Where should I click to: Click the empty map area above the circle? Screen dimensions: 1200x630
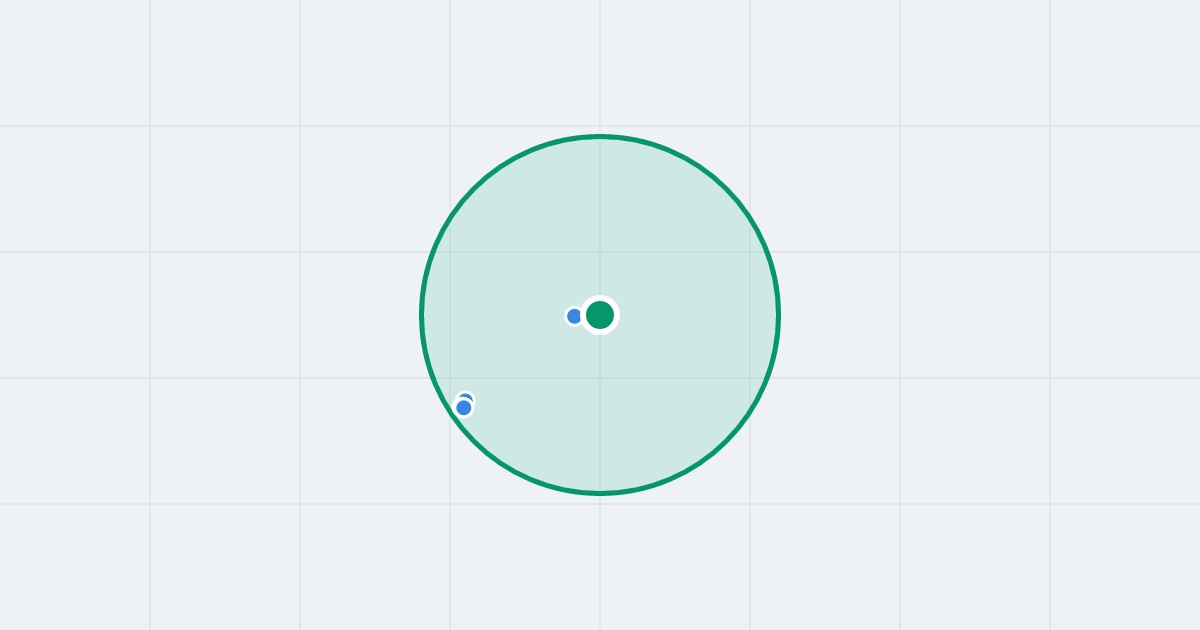tap(600, 65)
